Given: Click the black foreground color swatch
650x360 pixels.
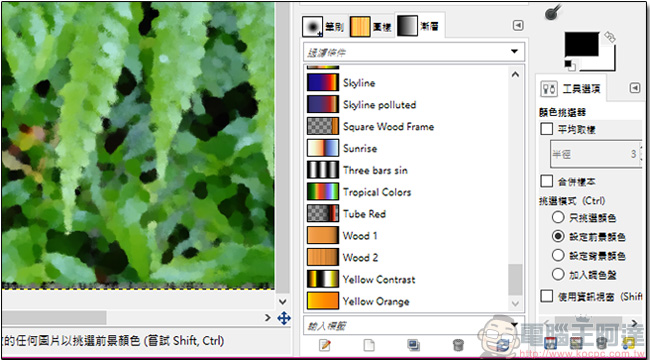Looking at the screenshot, I should 582,44.
